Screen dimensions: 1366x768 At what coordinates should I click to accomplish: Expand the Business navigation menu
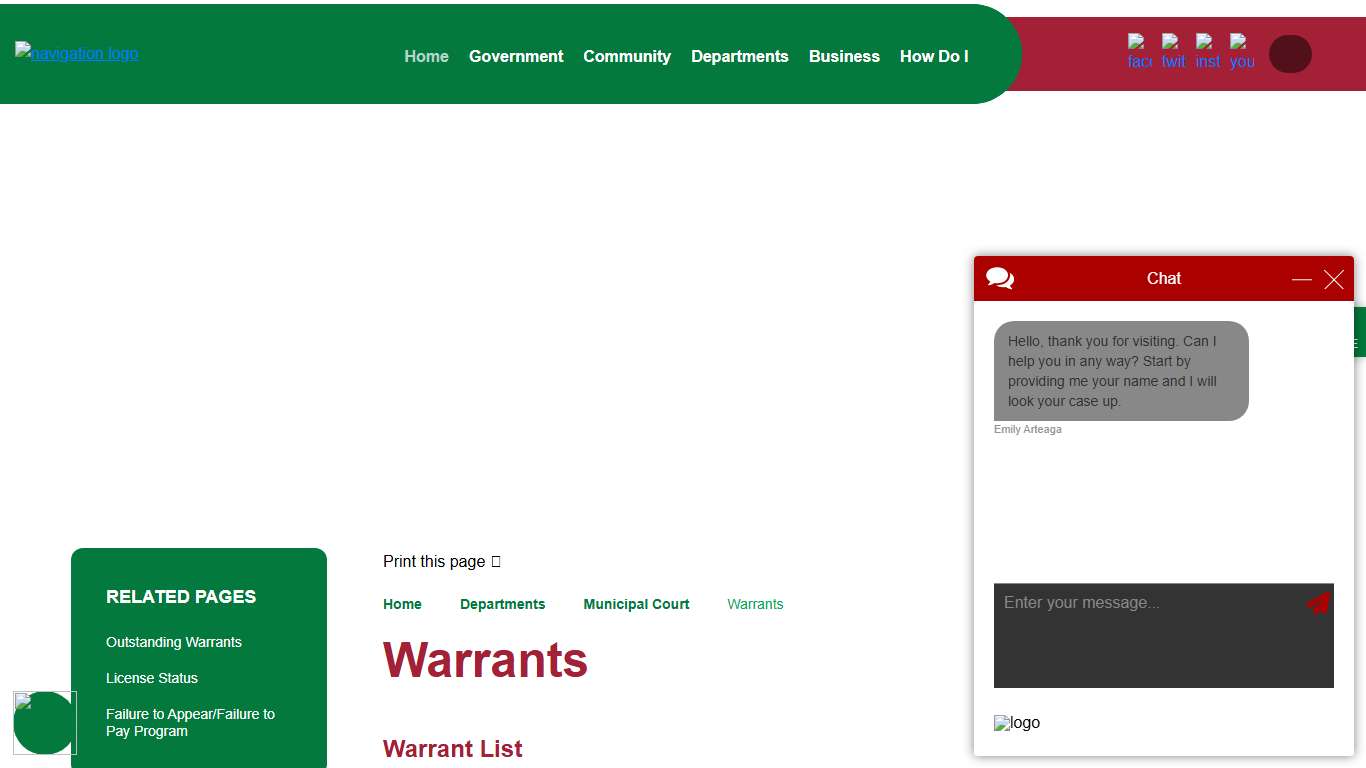tap(844, 57)
